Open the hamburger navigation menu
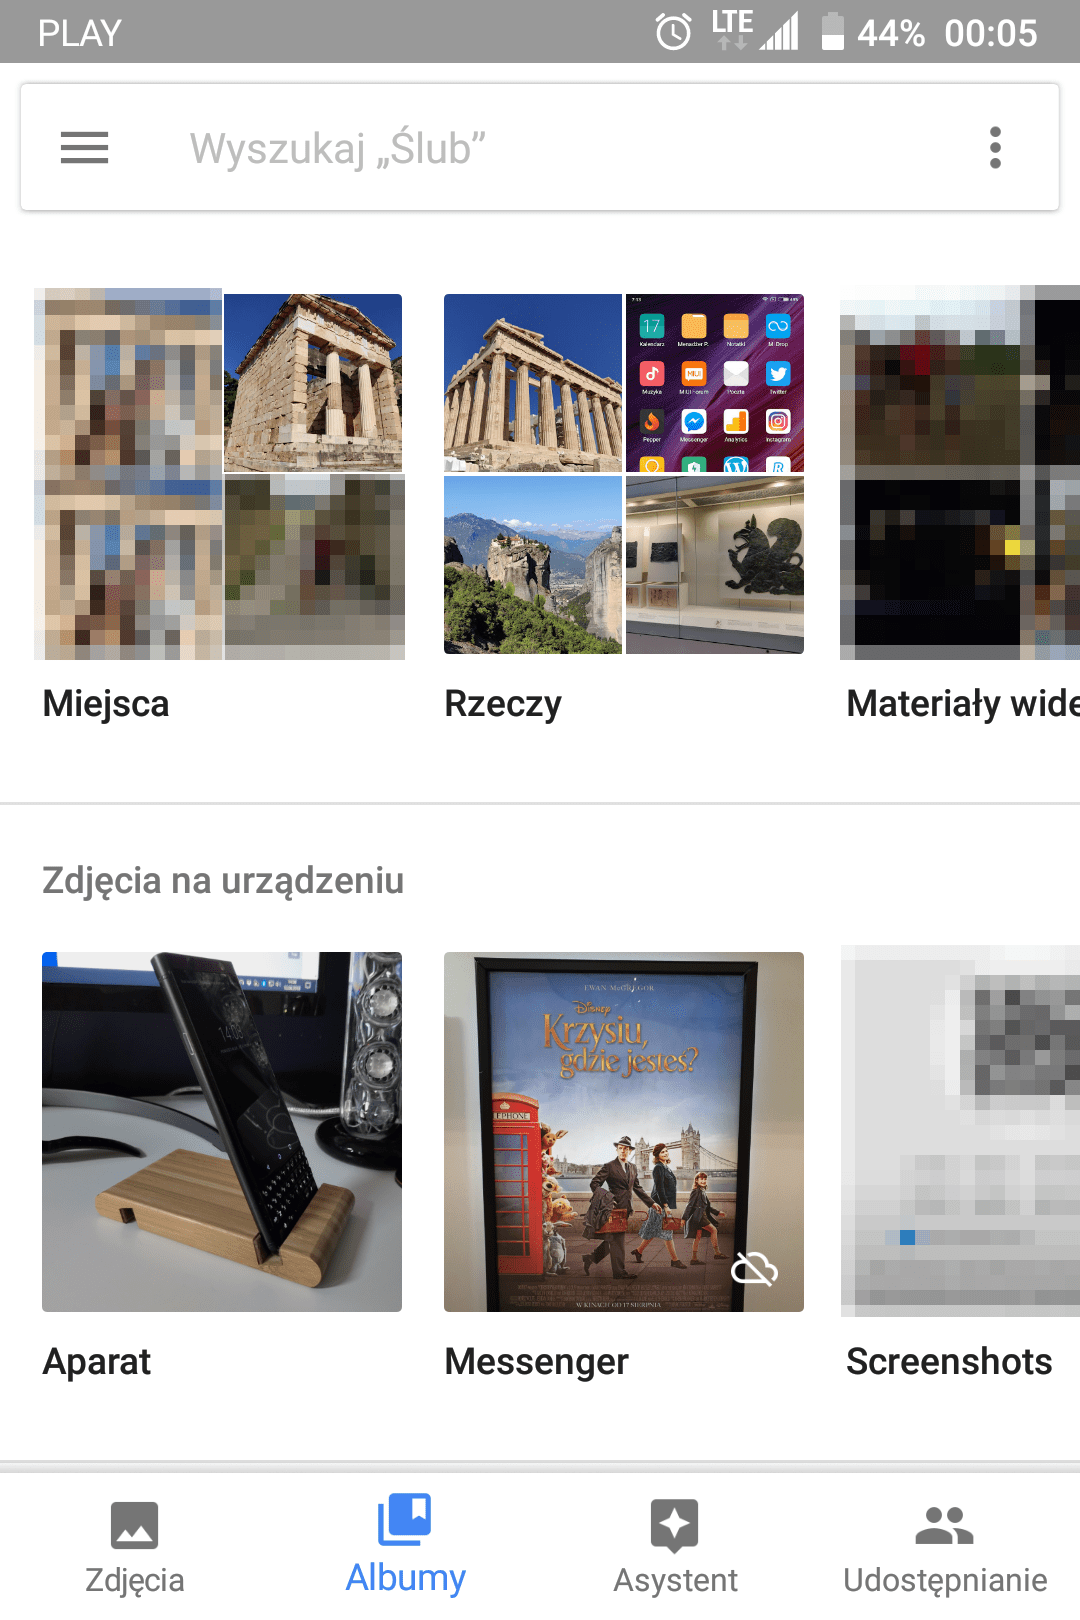1080x1620 pixels. (x=84, y=148)
